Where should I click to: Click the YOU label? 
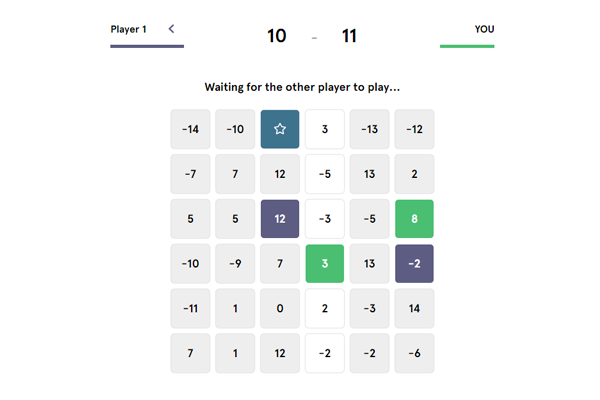click(x=484, y=29)
